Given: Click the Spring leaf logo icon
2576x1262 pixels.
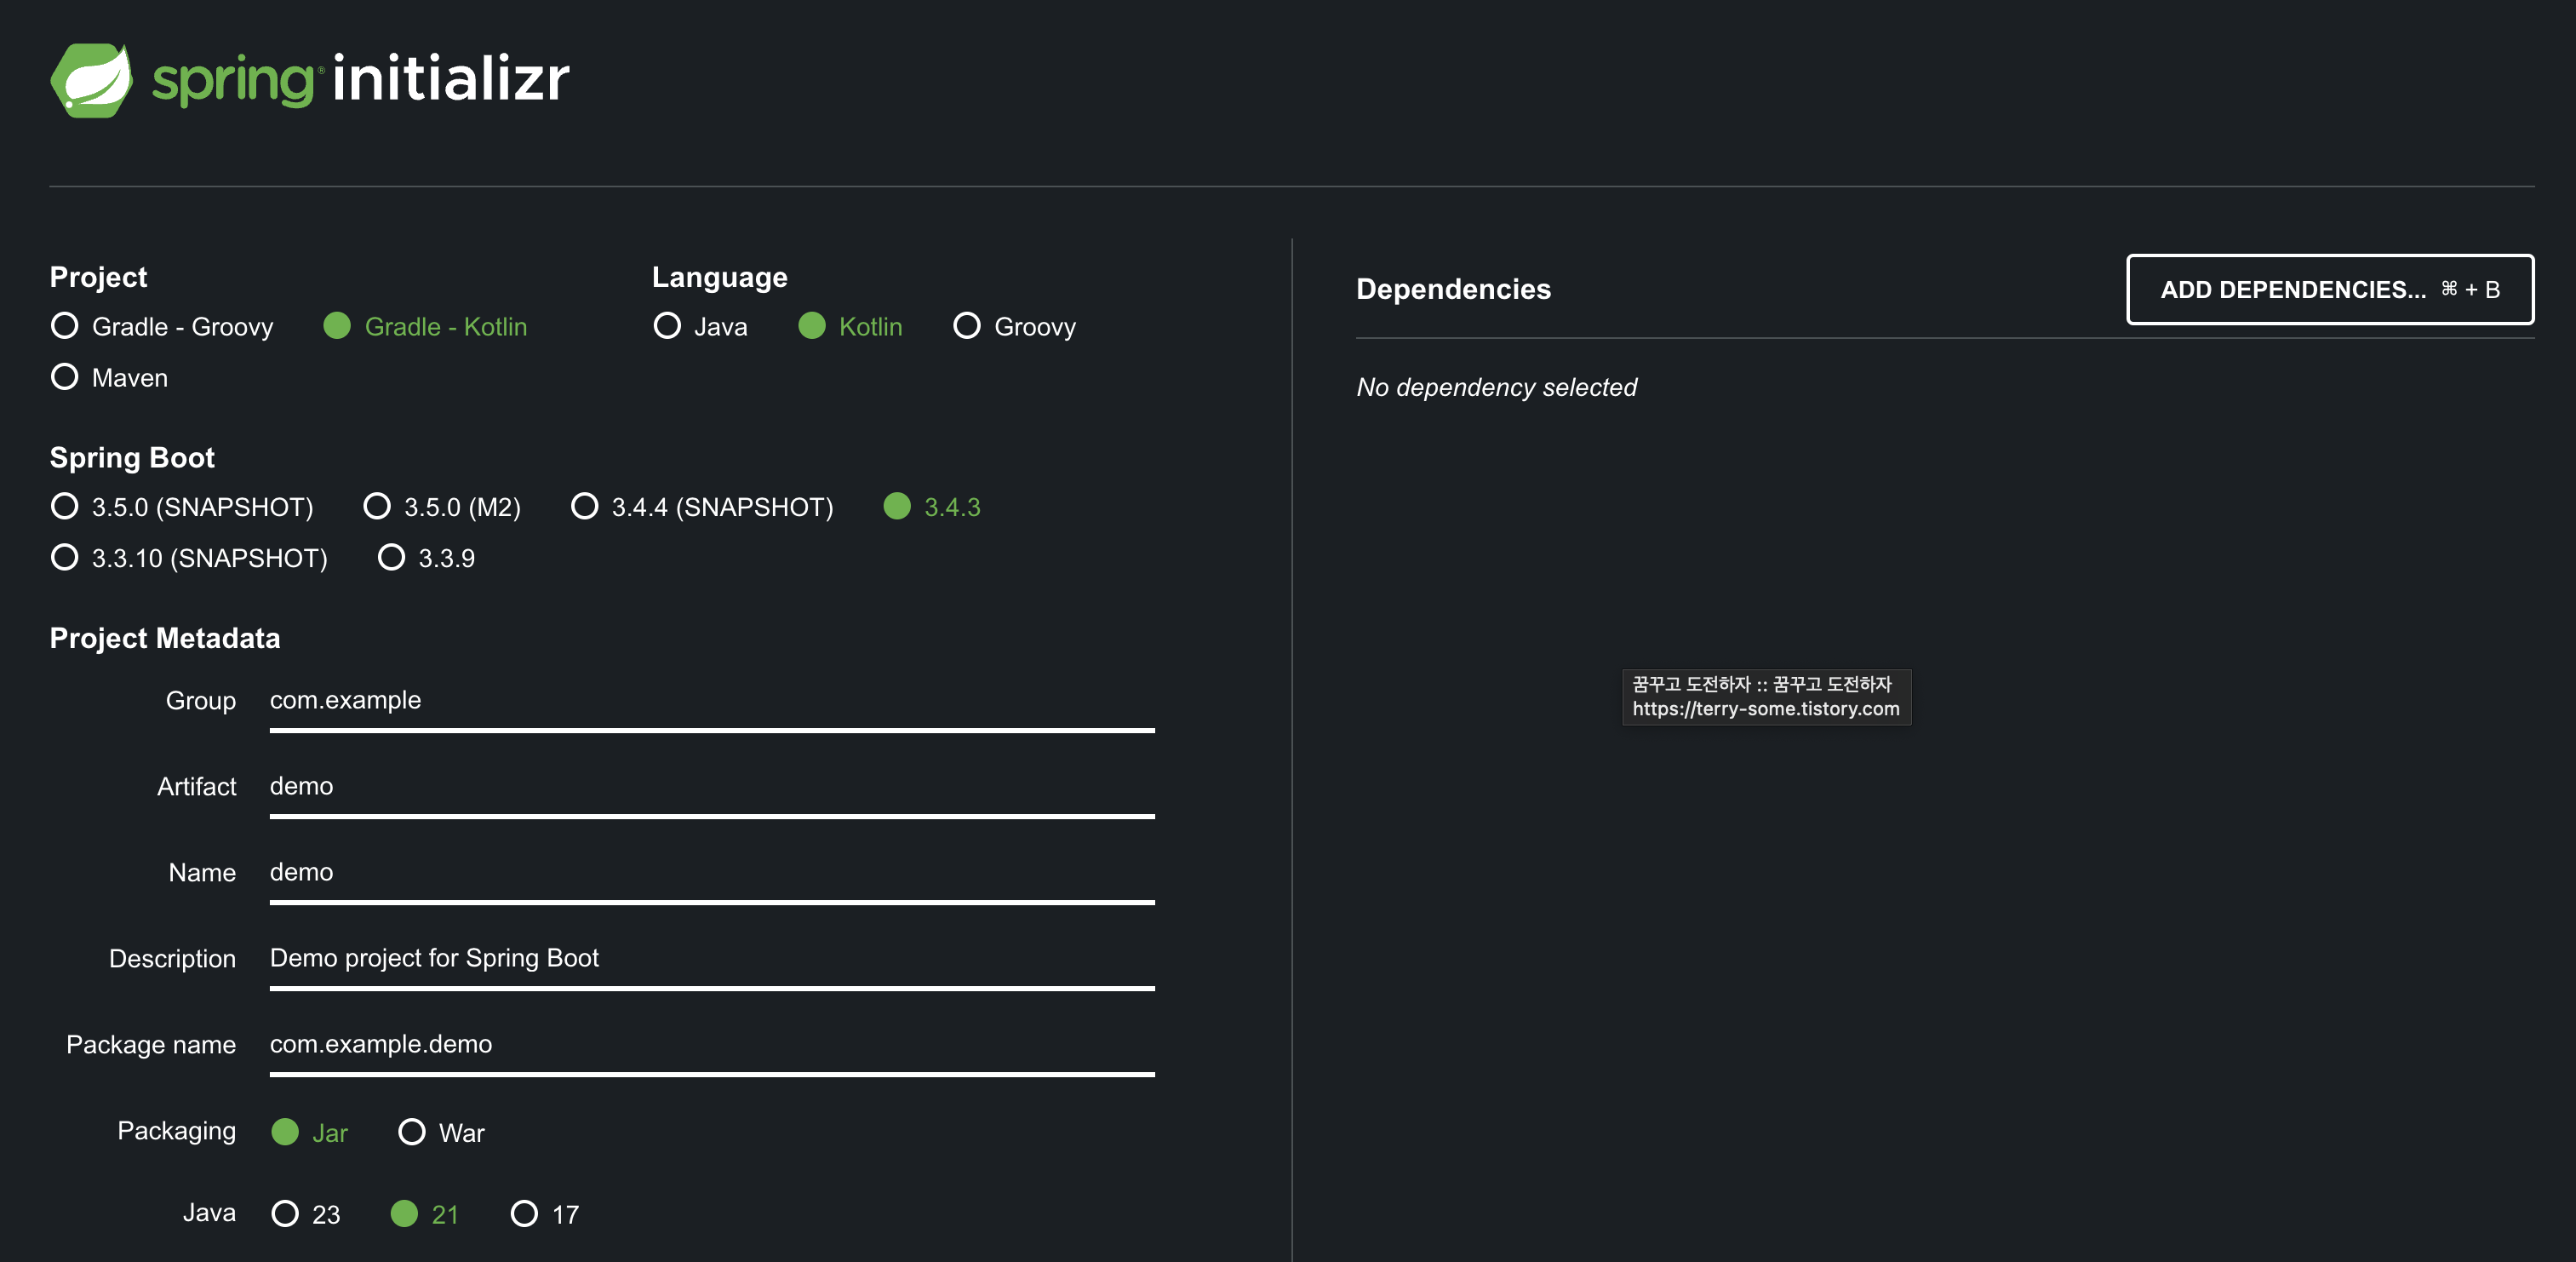Looking at the screenshot, I should [x=91, y=80].
